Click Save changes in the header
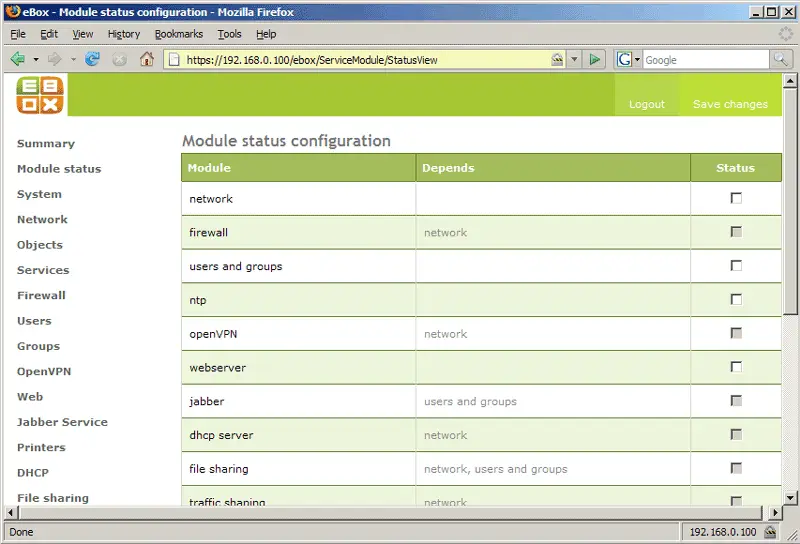The height and width of the screenshot is (544, 800). pos(730,104)
